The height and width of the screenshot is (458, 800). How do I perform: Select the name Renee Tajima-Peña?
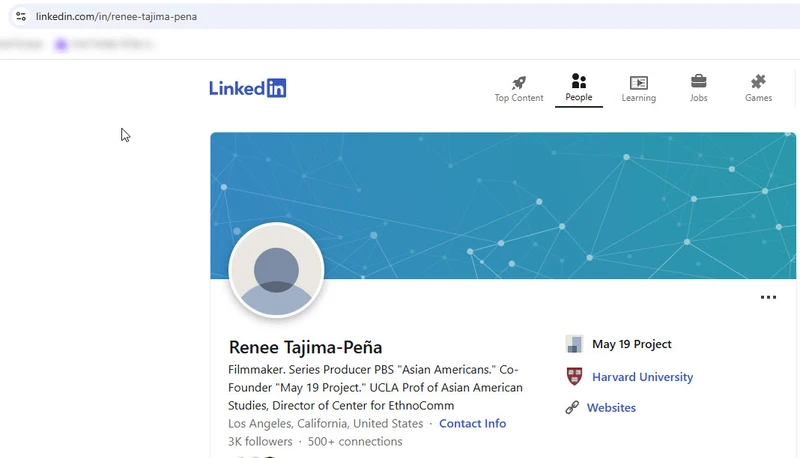[305, 347]
